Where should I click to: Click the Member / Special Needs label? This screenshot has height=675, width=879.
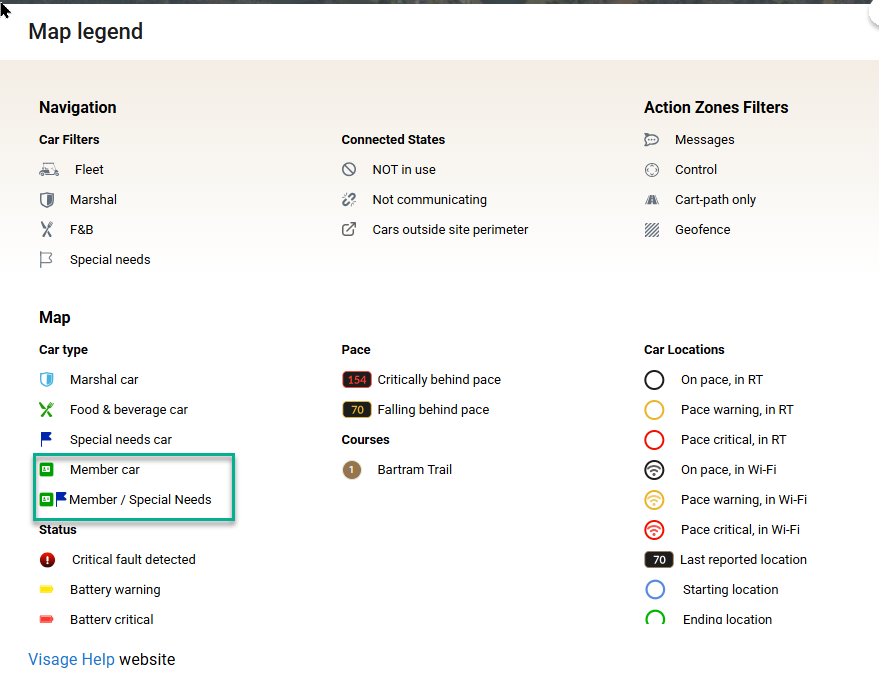pyautogui.click(x=140, y=500)
